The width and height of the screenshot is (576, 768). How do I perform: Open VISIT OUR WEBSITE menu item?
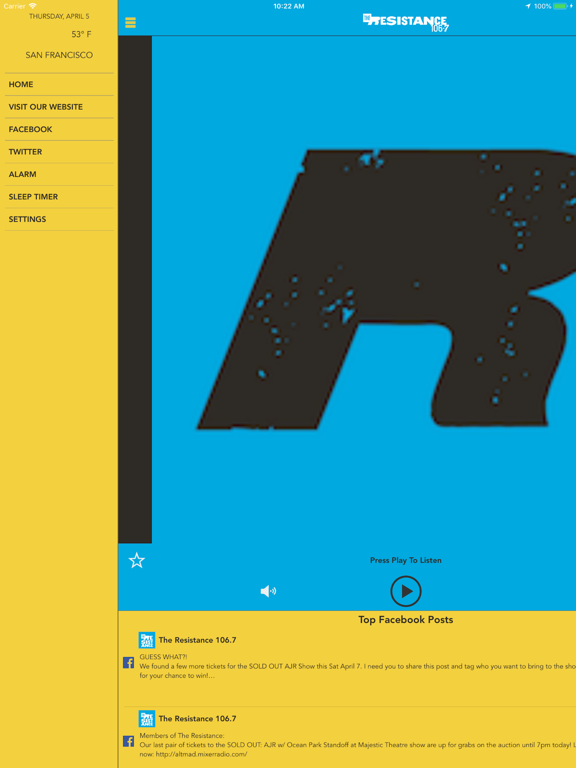(59, 107)
